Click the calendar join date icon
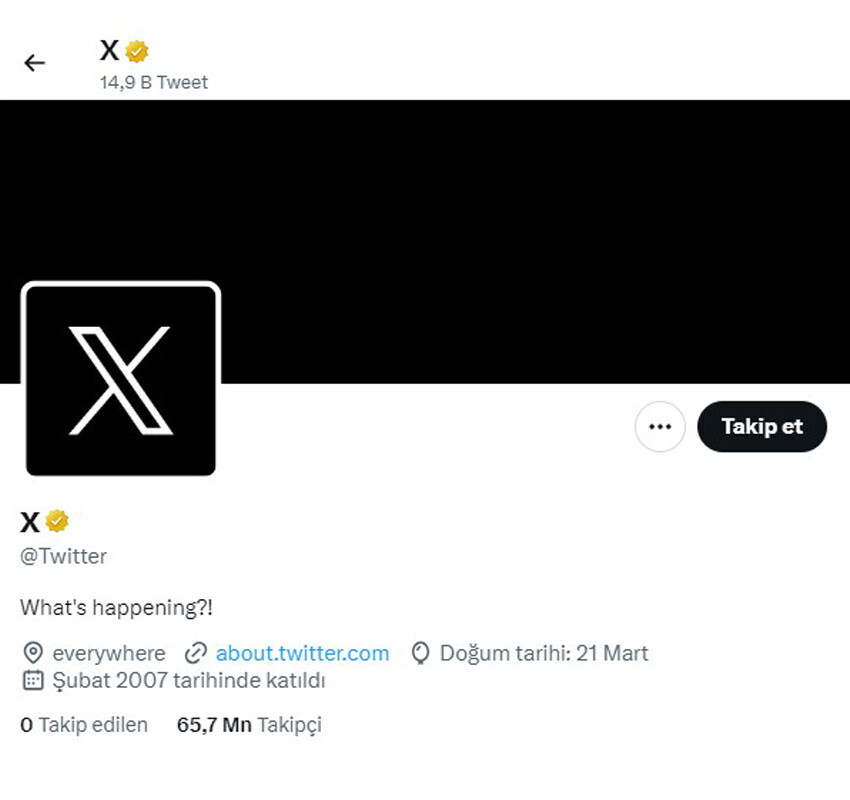This screenshot has height=800, width=850. 33,681
